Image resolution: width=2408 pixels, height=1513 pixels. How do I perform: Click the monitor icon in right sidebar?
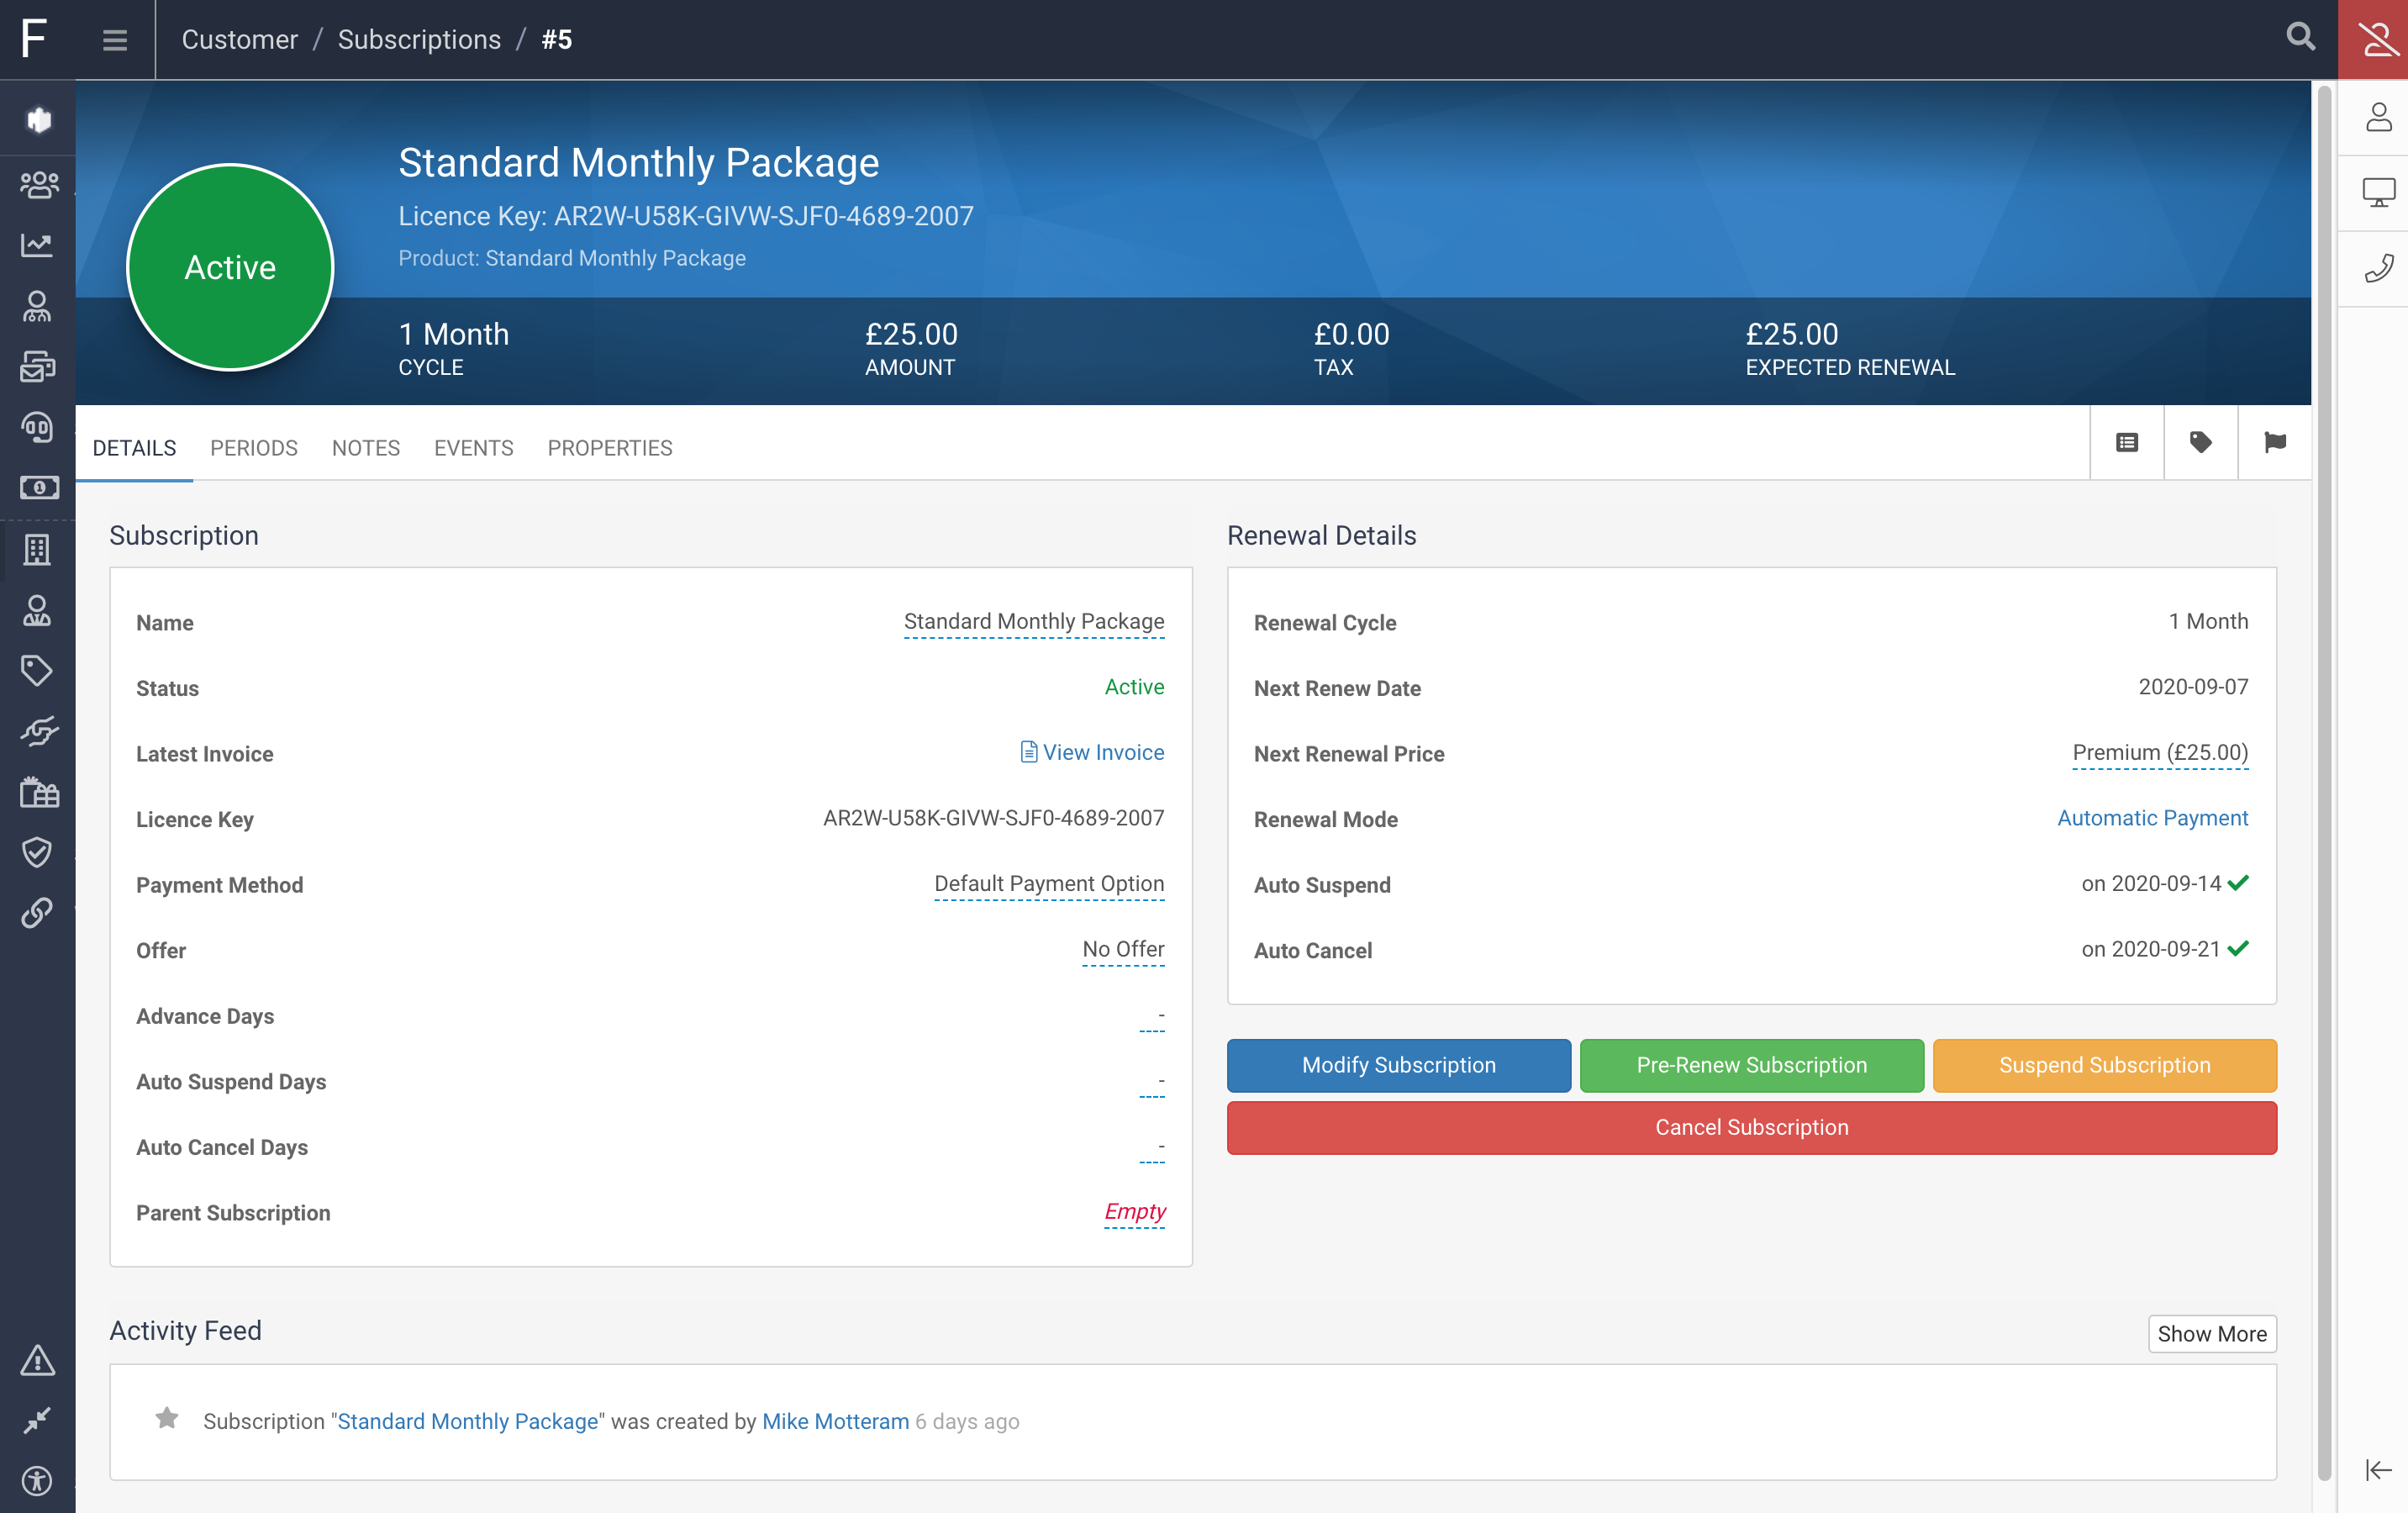click(2377, 192)
